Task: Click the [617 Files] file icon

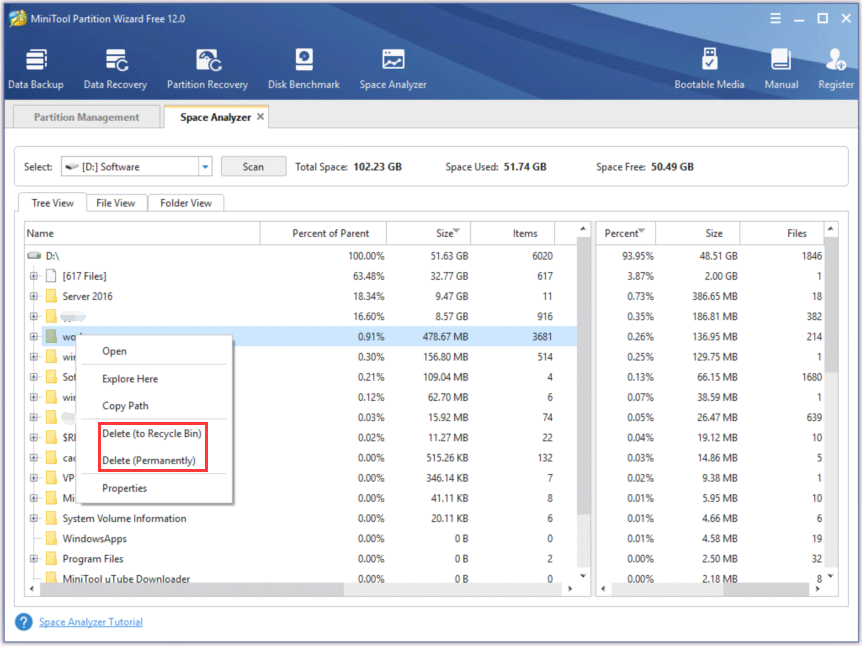Action: (51, 276)
